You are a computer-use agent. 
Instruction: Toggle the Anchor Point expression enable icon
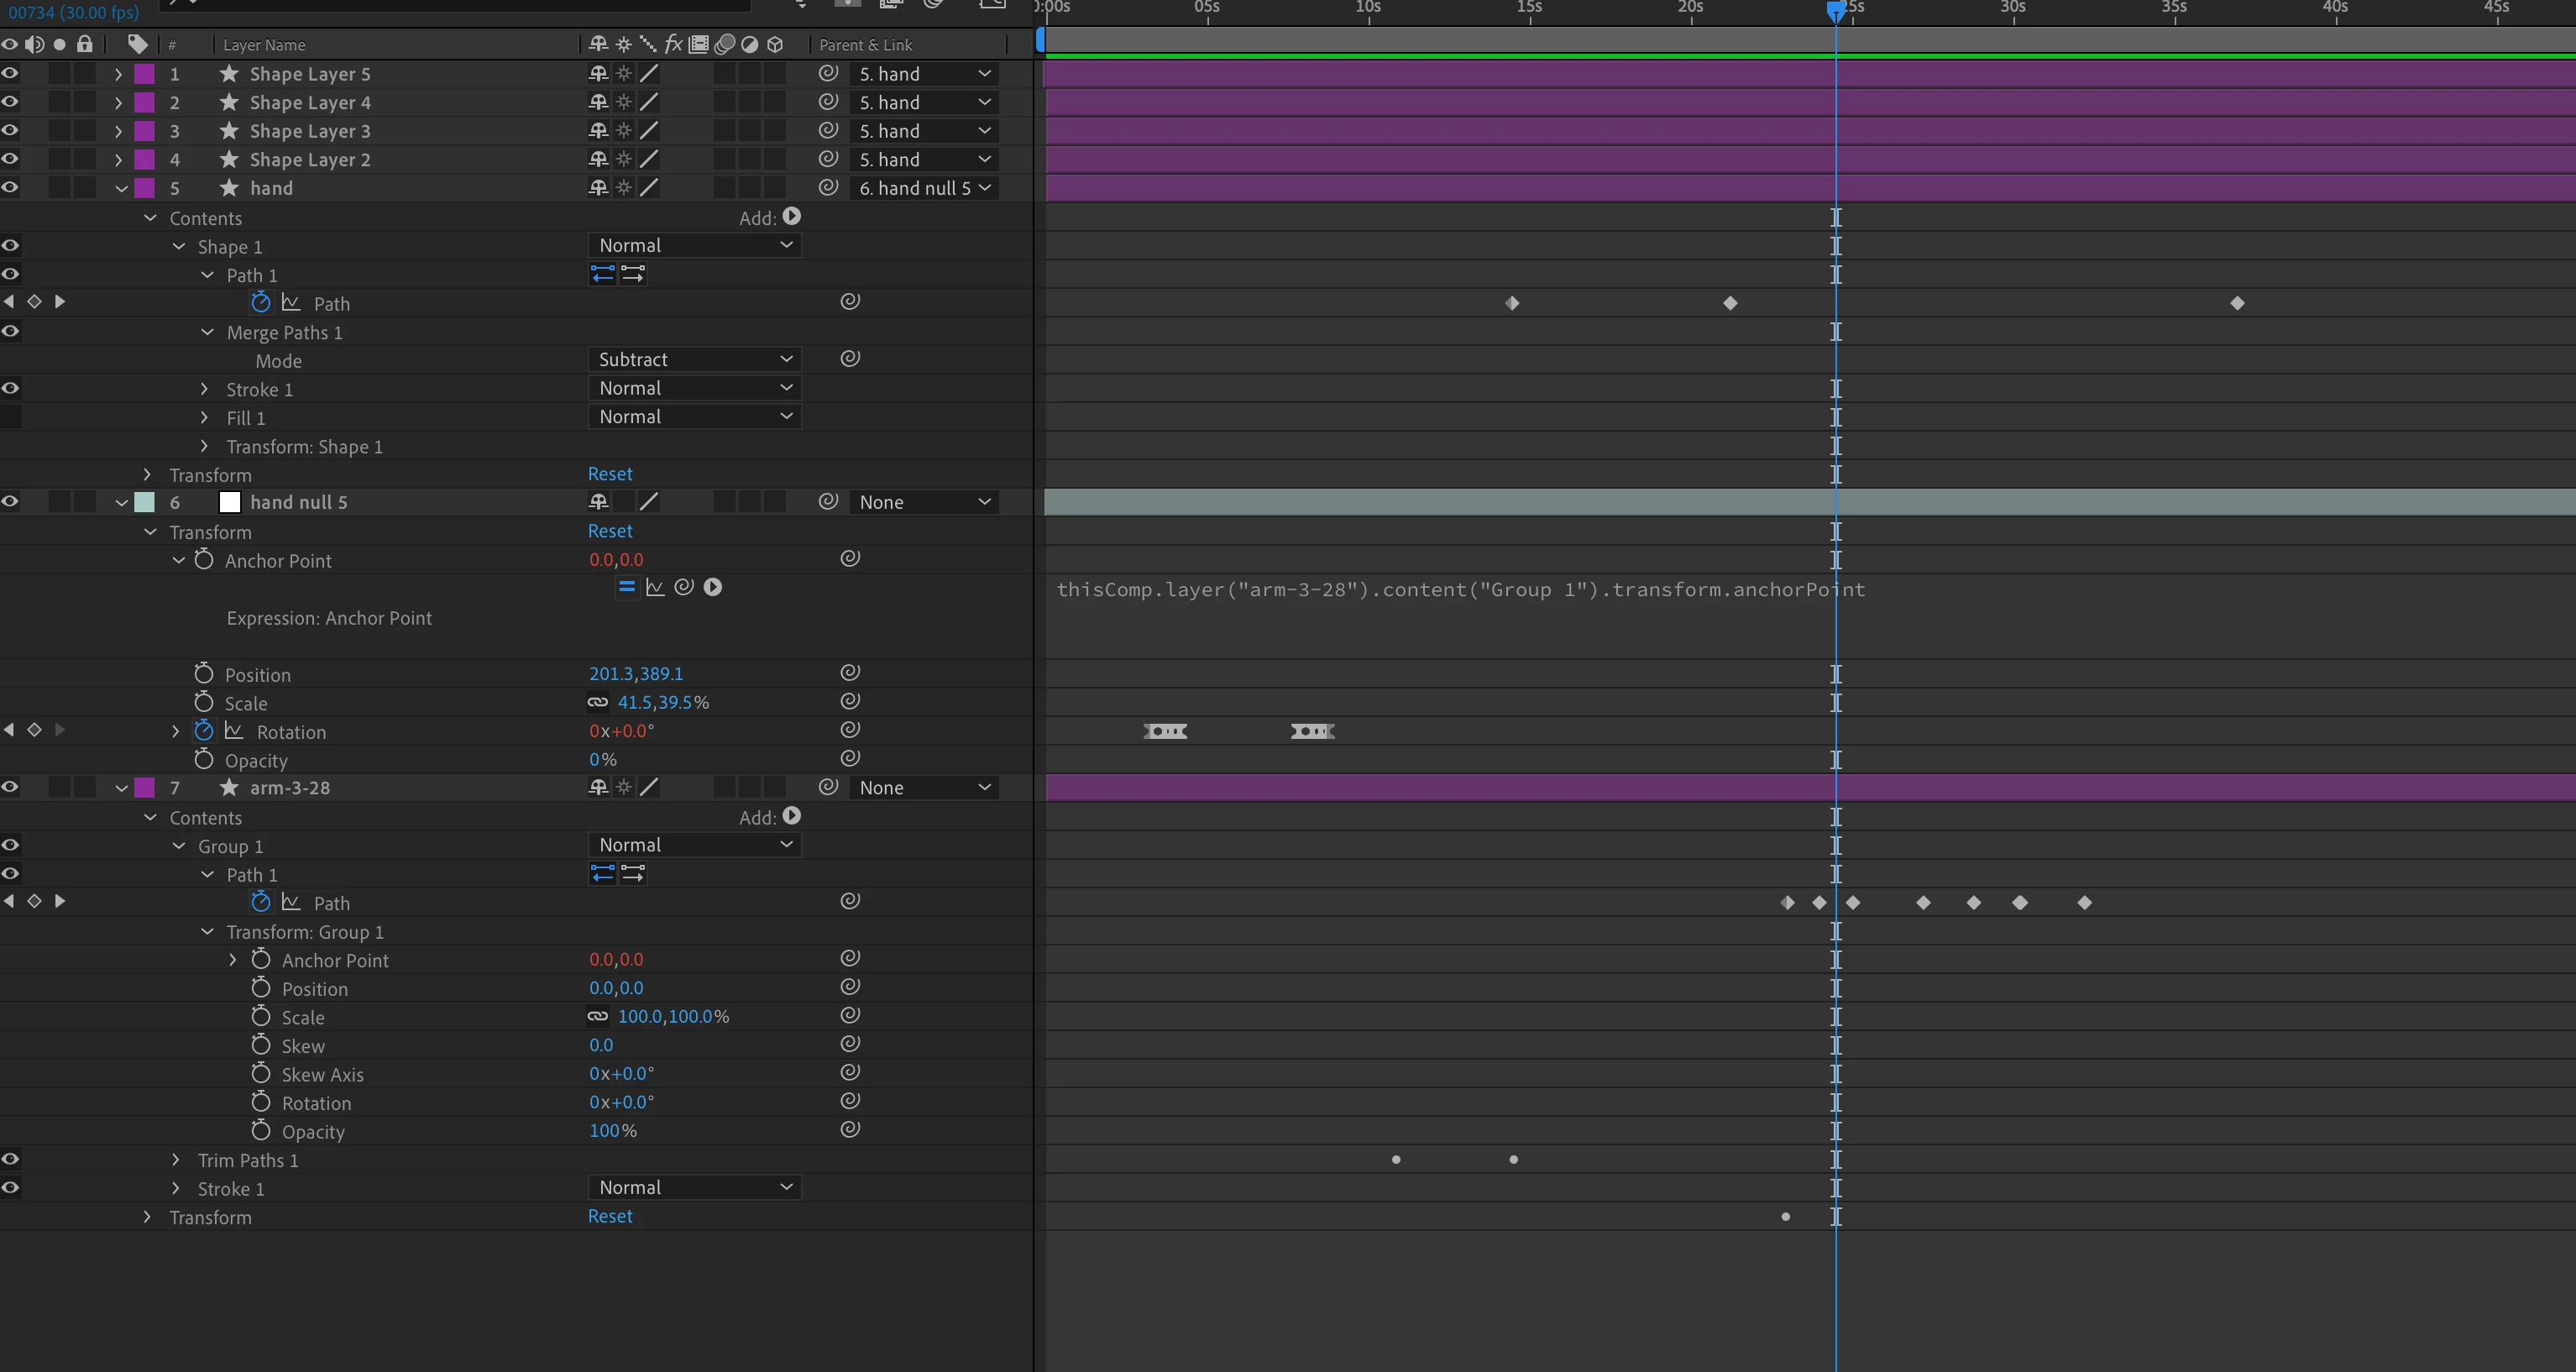coord(627,588)
